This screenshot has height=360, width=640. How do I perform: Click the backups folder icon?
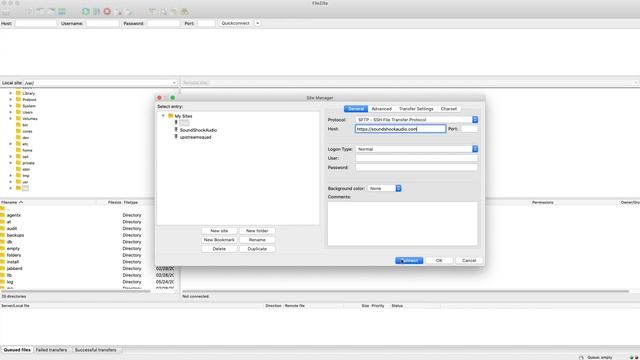coord(3,235)
